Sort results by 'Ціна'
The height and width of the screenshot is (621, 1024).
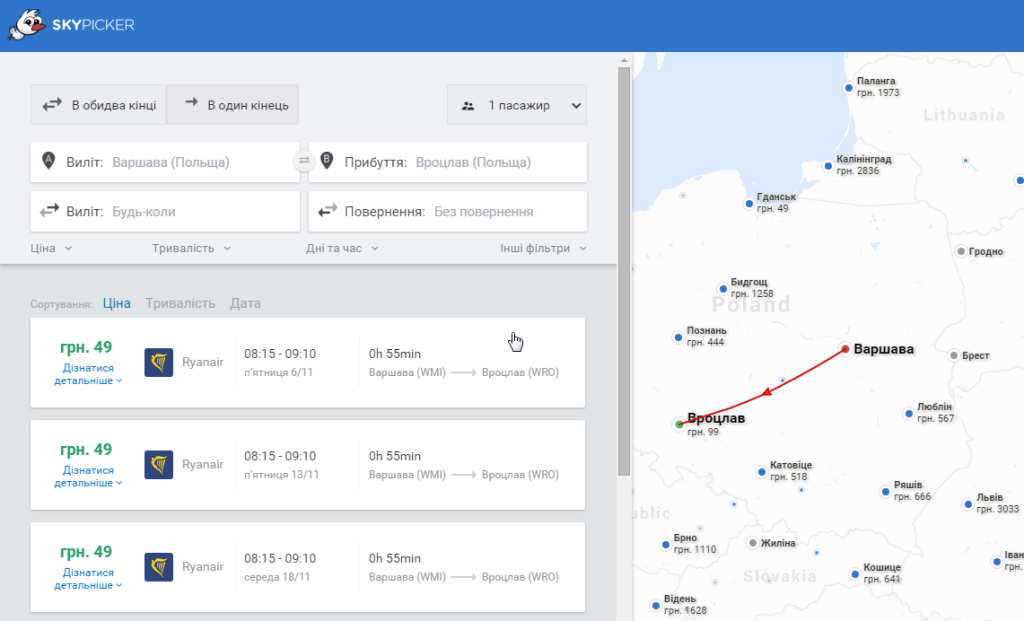coord(117,304)
